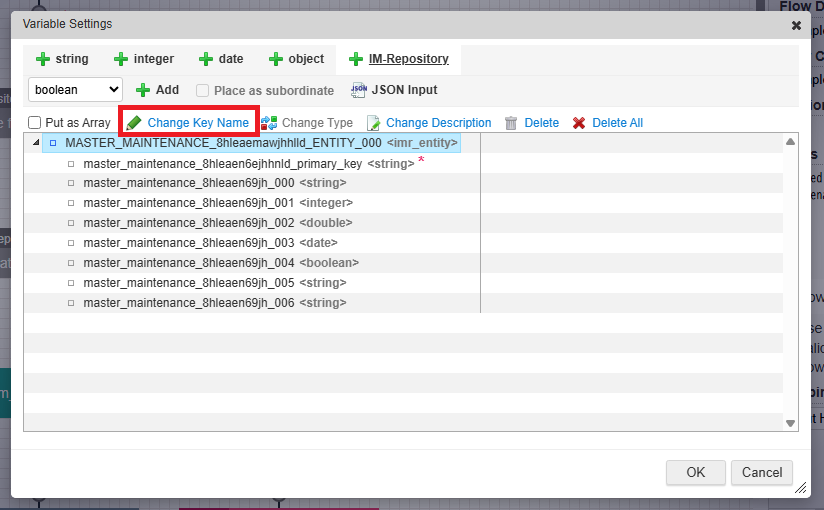This screenshot has height=510, width=824.
Task: Select the primary_key string row
Action: tap(222, 163)
